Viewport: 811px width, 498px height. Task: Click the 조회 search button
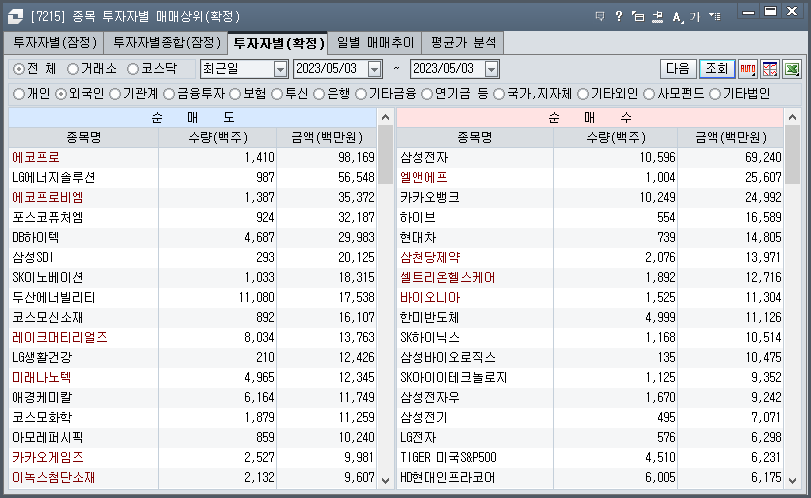coord(717,69)
